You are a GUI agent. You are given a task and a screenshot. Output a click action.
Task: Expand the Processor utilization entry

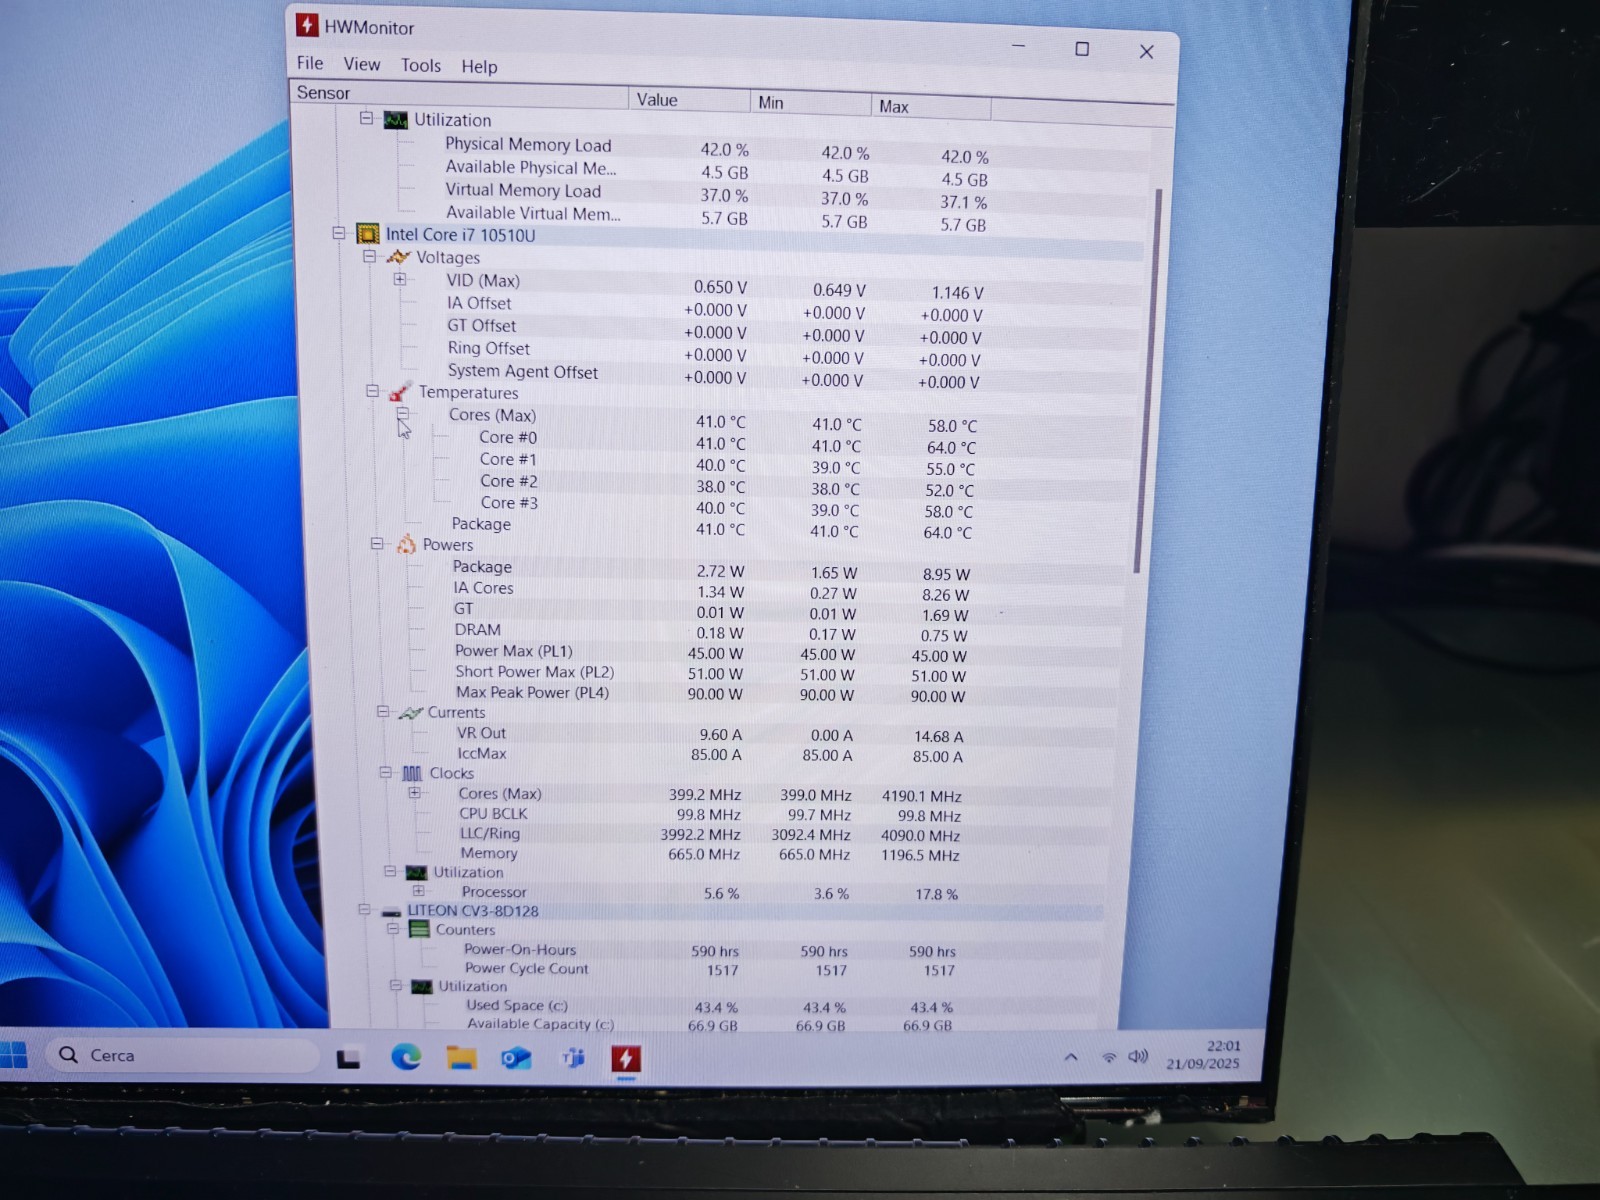tap(418, 891)
